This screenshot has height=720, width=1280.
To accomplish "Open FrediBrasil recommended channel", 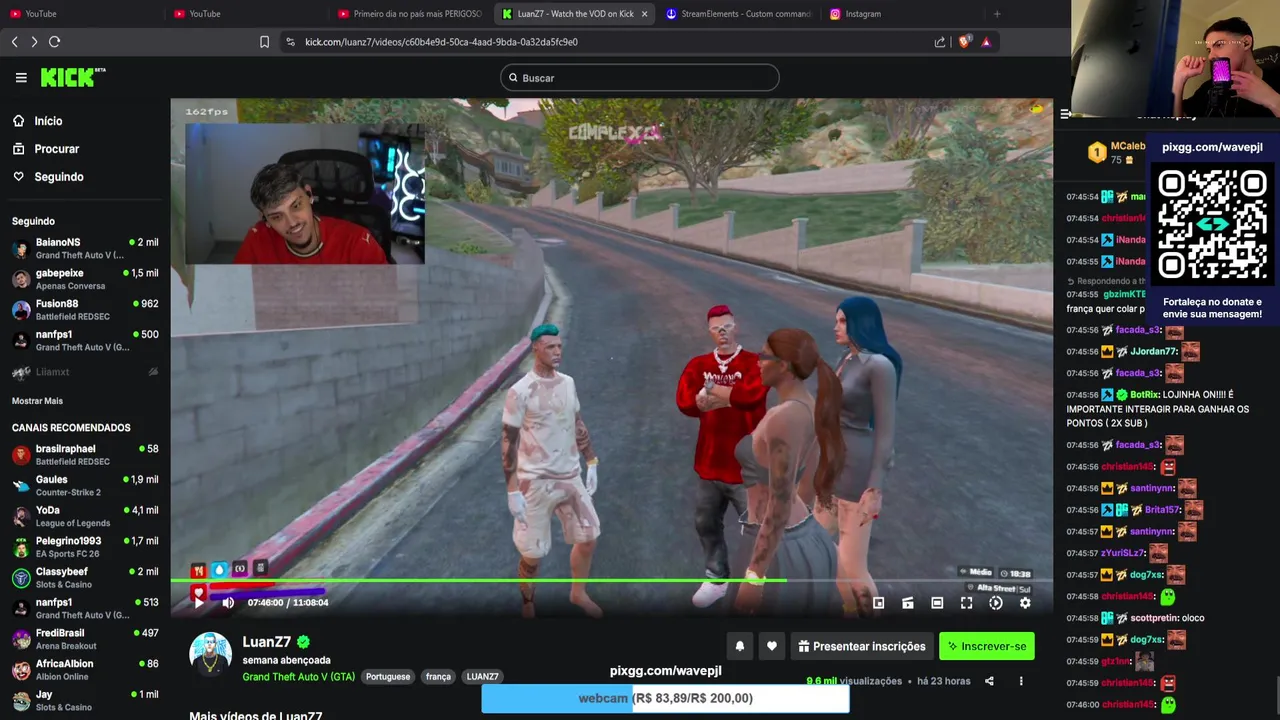I will [x=85, y=639].
